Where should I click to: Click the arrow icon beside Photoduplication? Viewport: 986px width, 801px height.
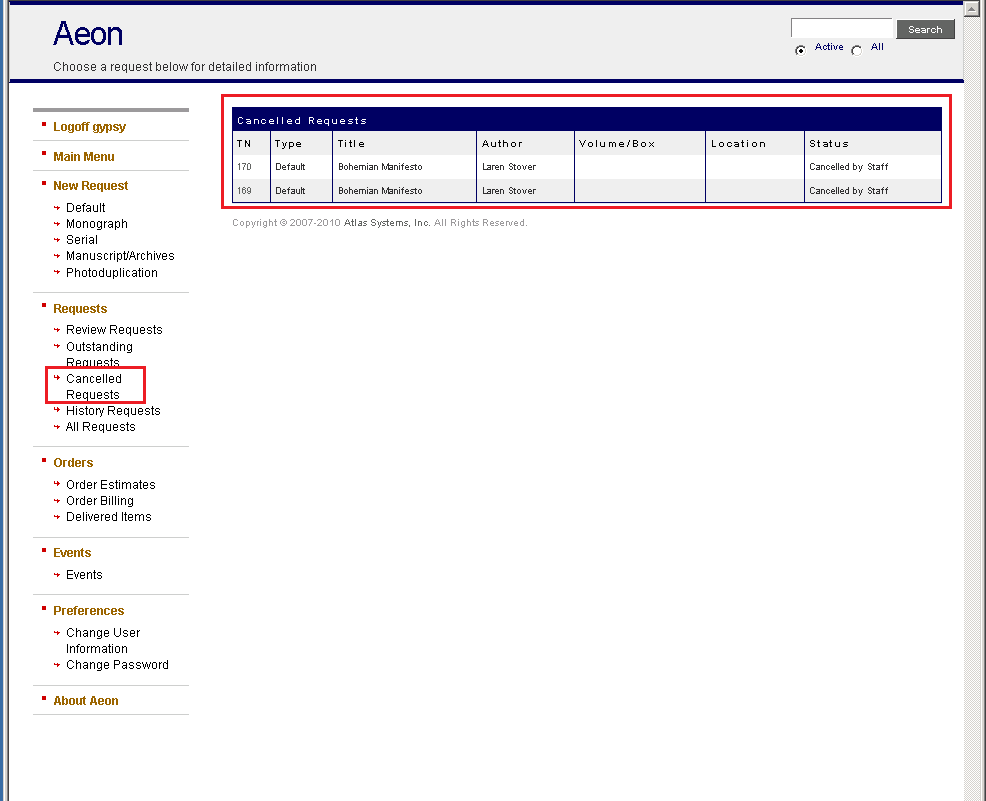tap(57, 272)
